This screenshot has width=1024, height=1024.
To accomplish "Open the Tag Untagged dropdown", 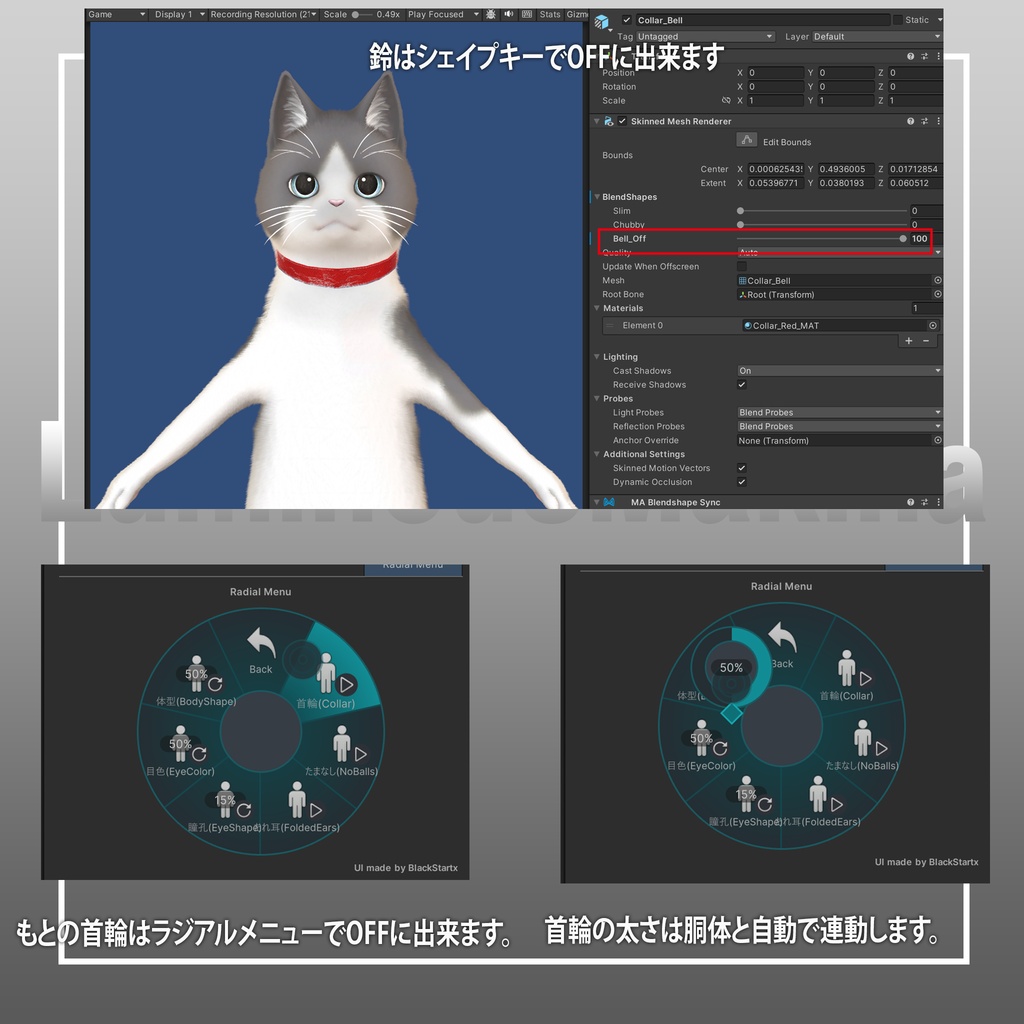I will point(705,37).
